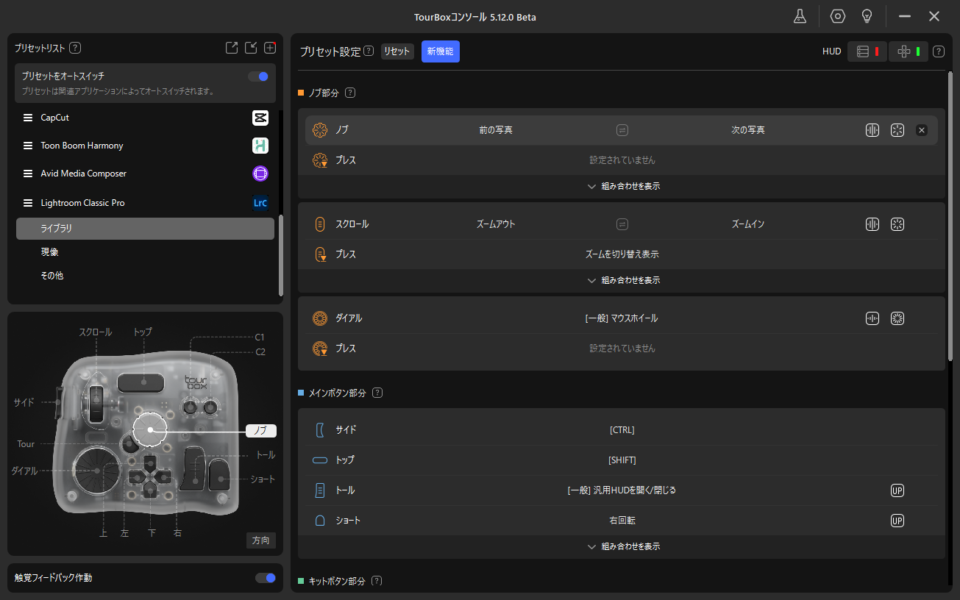Select the Toon Boom Harmony preset
This screenshot has width=960, height=600.
(82, 145)
